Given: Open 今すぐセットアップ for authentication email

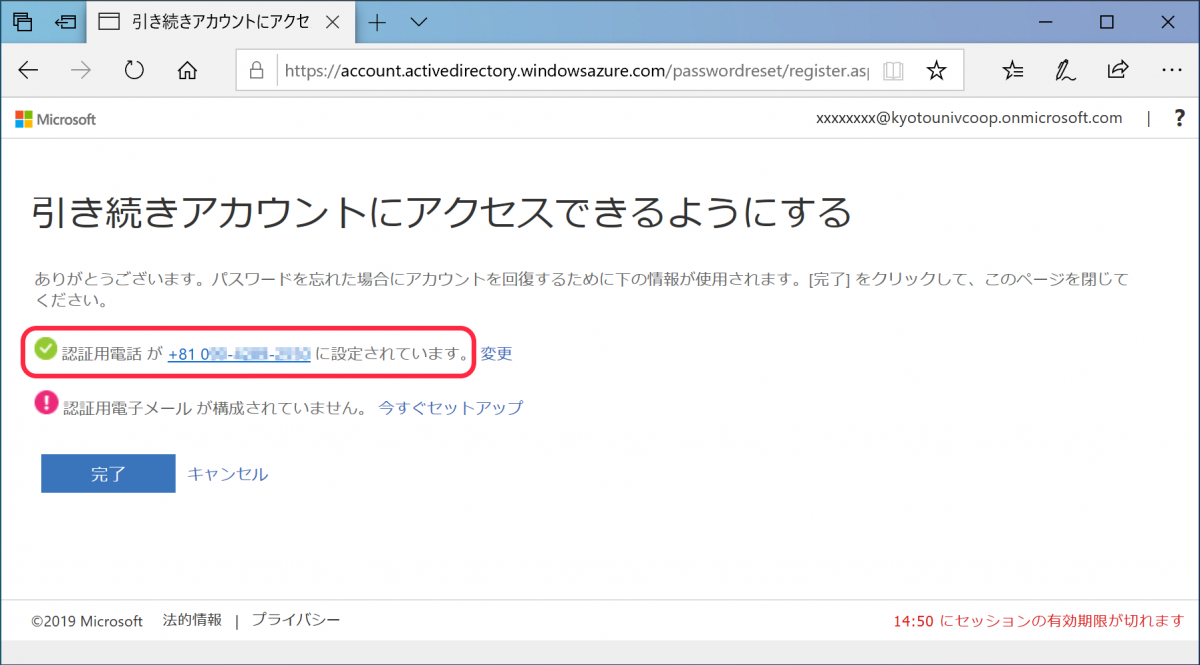Looking at the screenshot, I should point(450,407).
